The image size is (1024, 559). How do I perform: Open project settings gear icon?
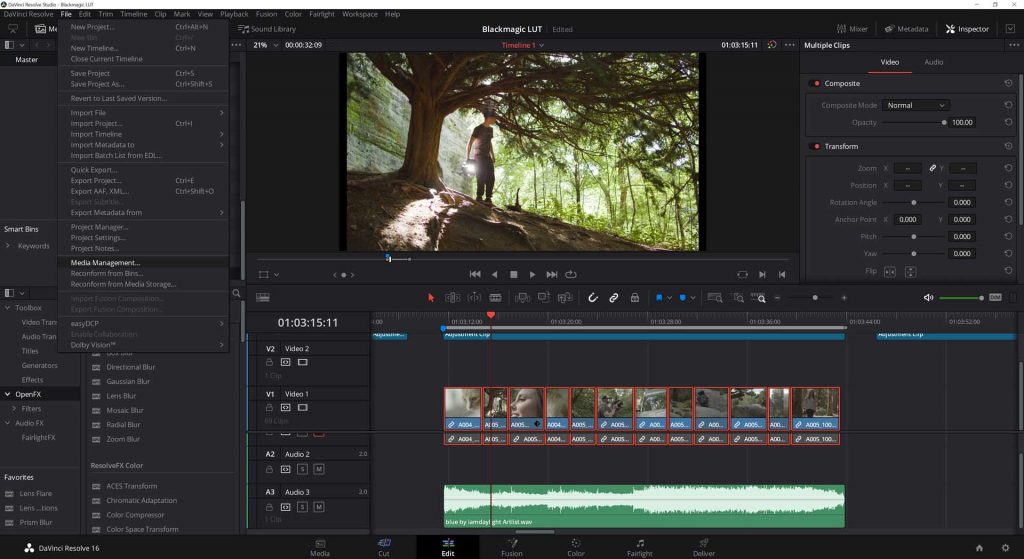1006,548
